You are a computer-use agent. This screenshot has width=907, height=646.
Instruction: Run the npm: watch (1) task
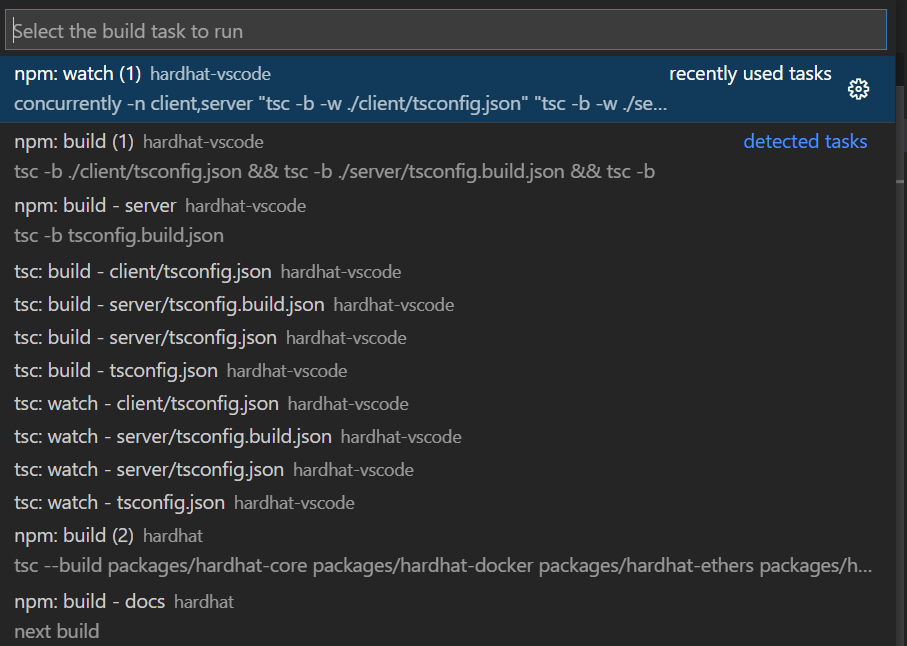447,89
